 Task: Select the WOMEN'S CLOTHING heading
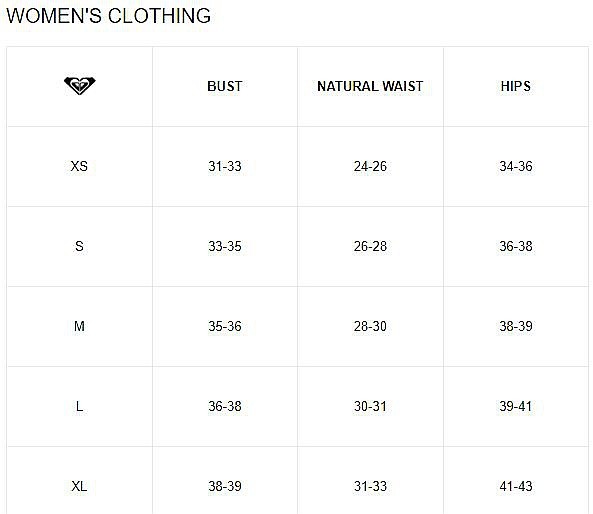pos(109,16)
